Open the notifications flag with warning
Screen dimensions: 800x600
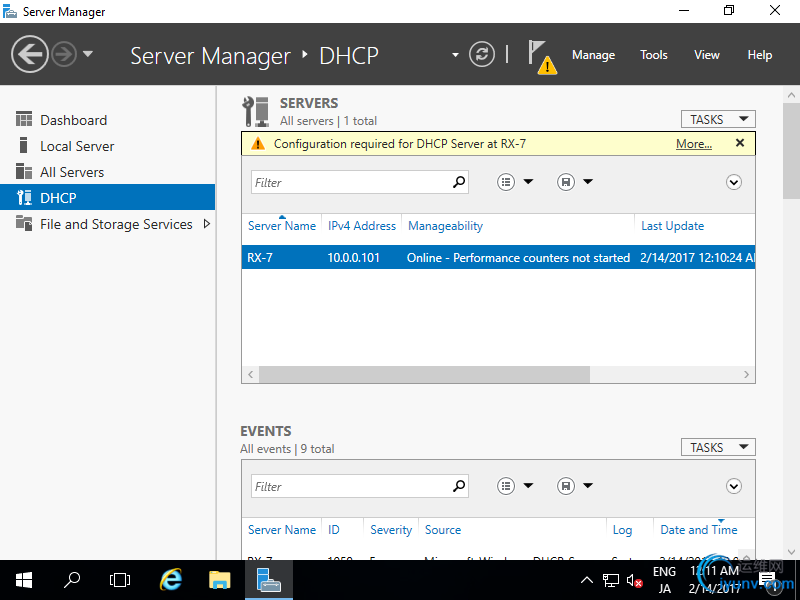pyautogui.click(x=542, y=57)
